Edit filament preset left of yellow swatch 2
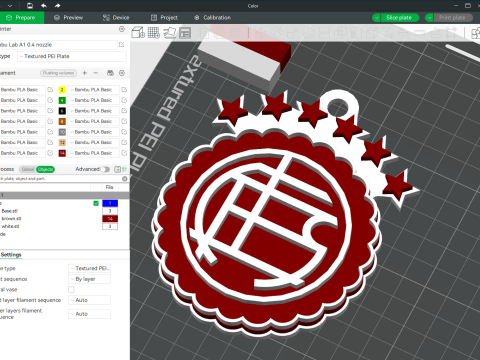The image size is (480, 360). [x=50, y=90]
